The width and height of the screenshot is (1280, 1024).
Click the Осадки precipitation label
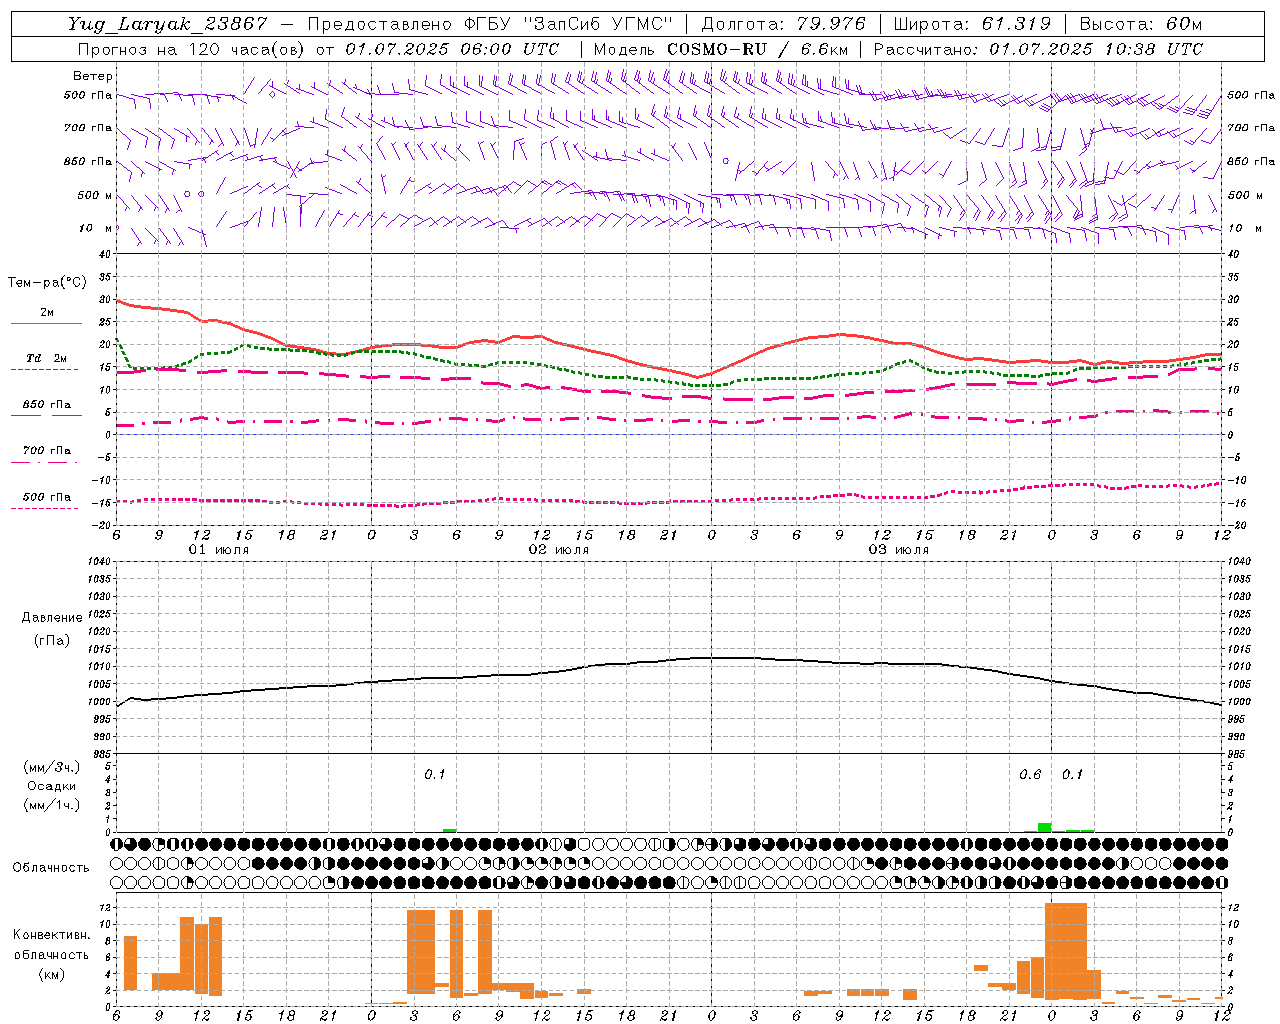click(x=52, y=786)
